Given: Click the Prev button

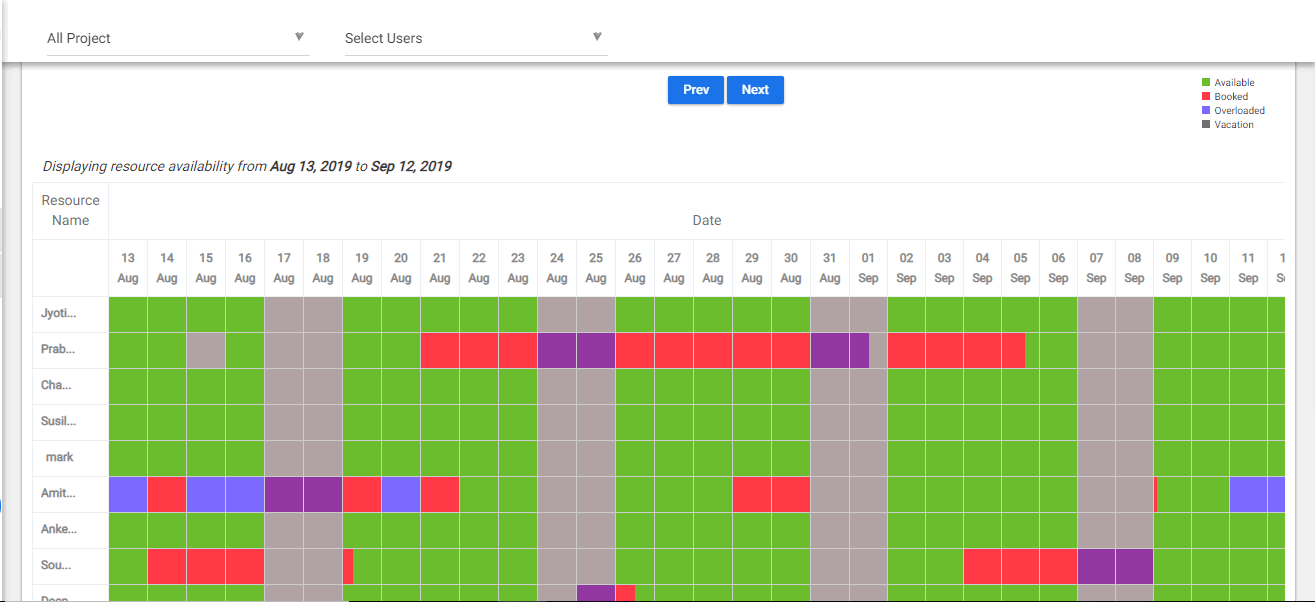Looking at the screenshot, I should click(x=696, y=90).
